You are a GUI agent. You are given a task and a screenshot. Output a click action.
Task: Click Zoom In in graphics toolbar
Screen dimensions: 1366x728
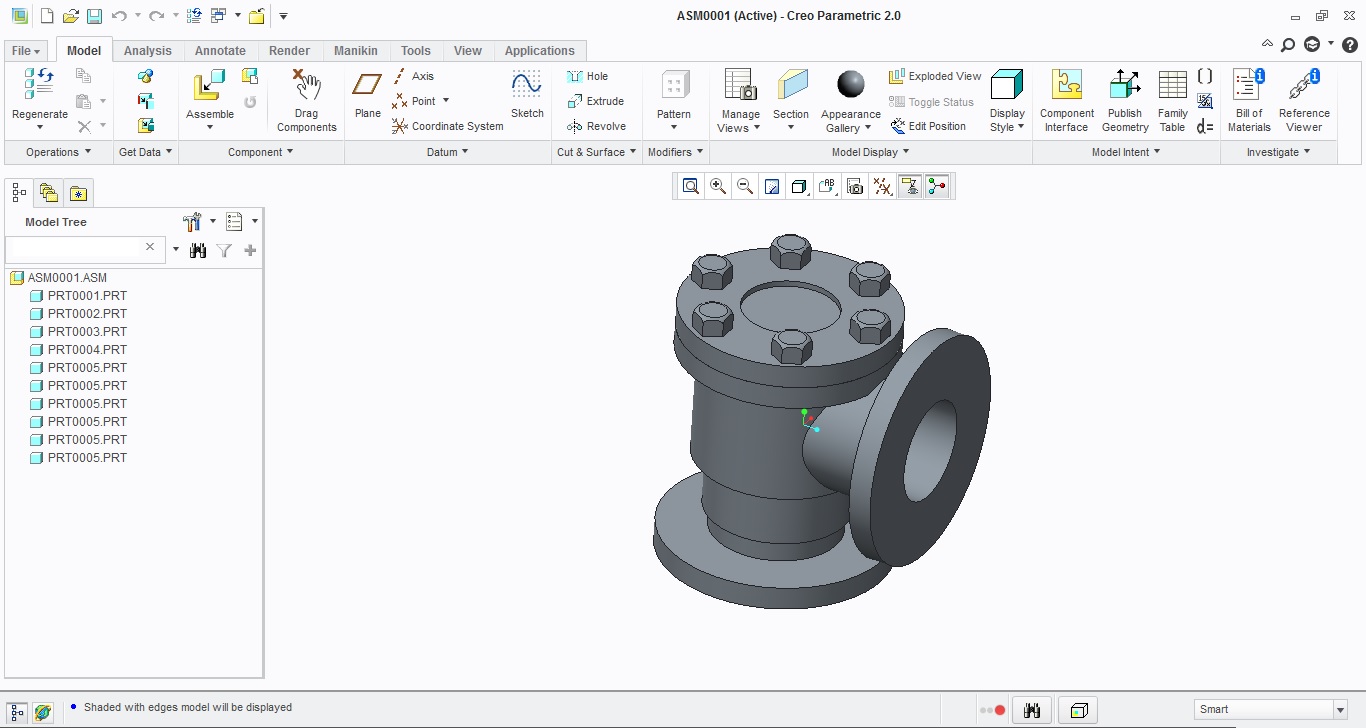pos(718,186)
